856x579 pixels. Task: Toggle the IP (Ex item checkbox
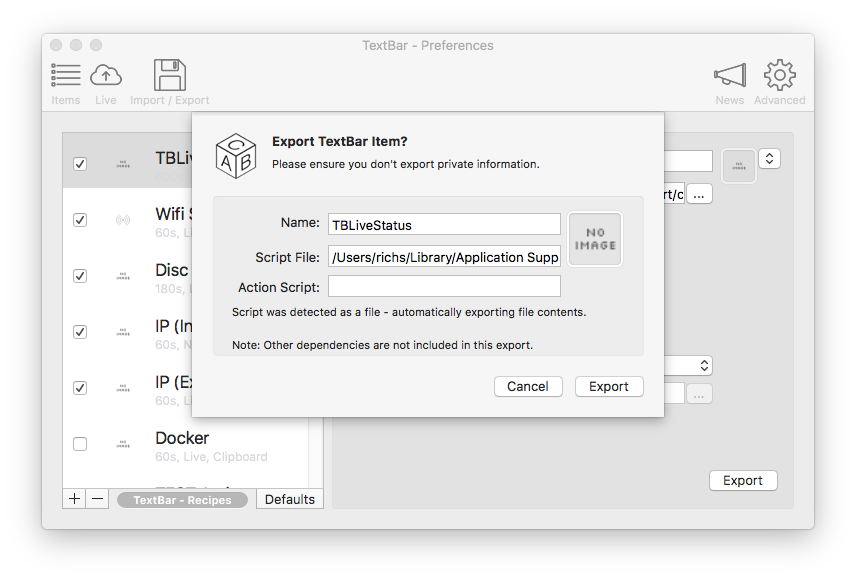pos(80,388)
